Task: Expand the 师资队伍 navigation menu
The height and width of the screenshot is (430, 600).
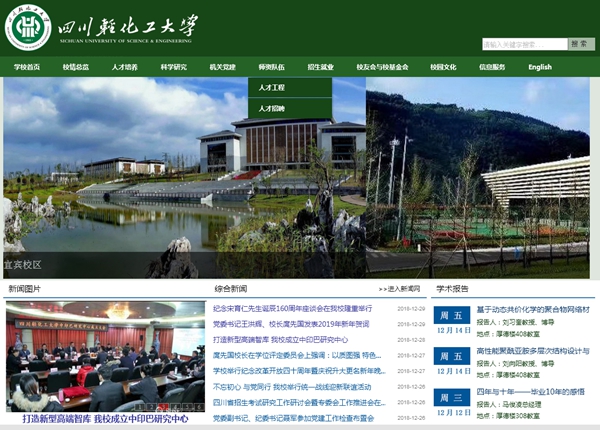Action: [272, 67]
